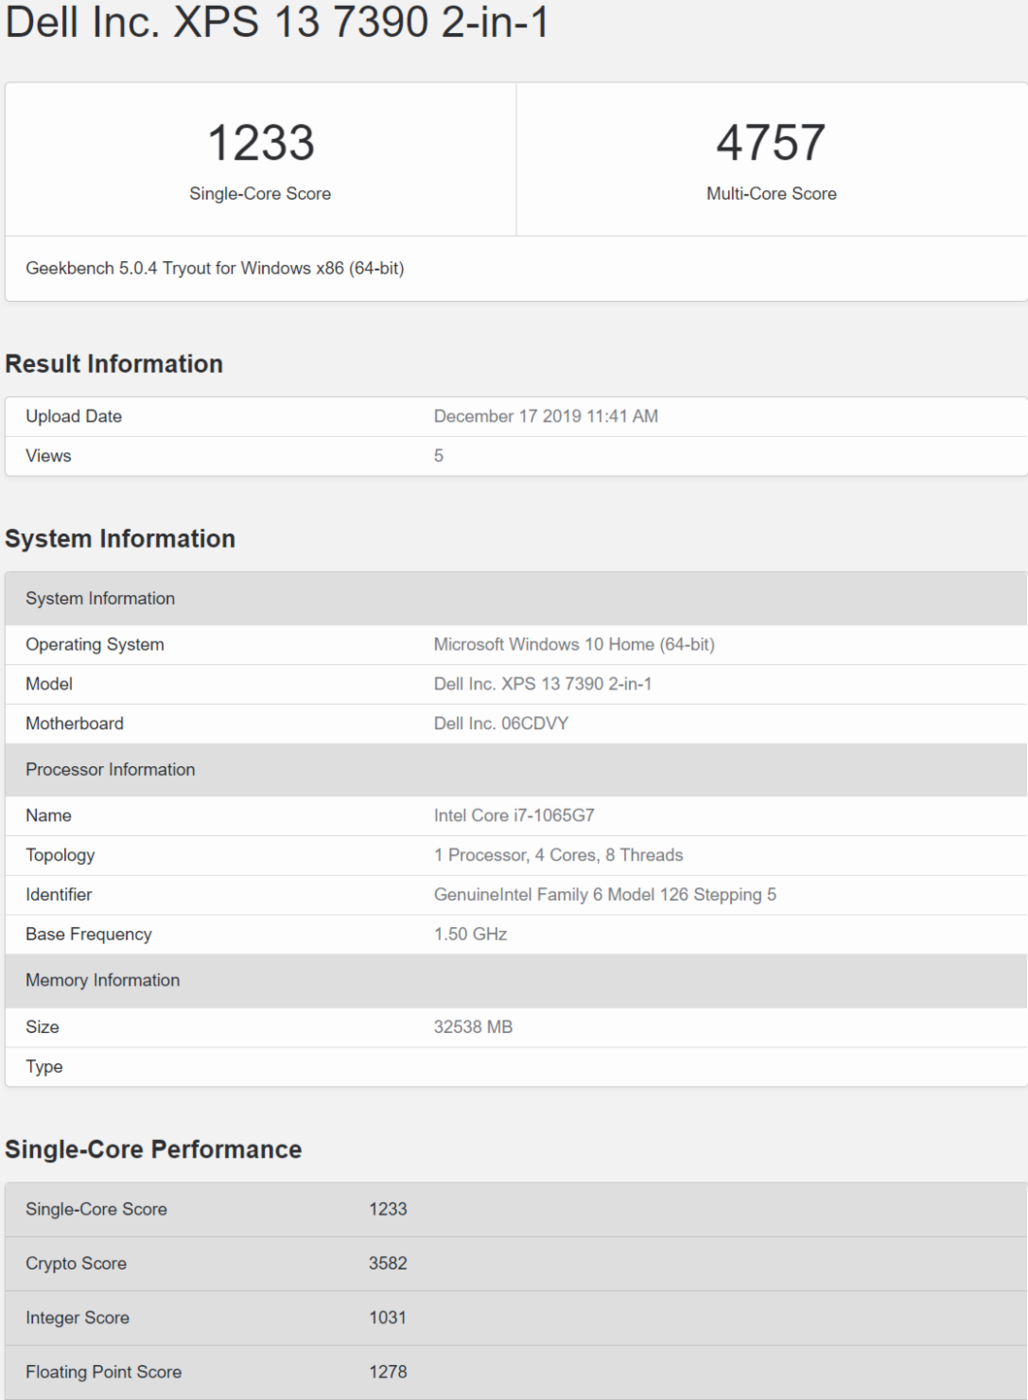Click the GenuineIntel Identifier value
This screenshot has width=1028, height=1400.
tap(607, 894)
